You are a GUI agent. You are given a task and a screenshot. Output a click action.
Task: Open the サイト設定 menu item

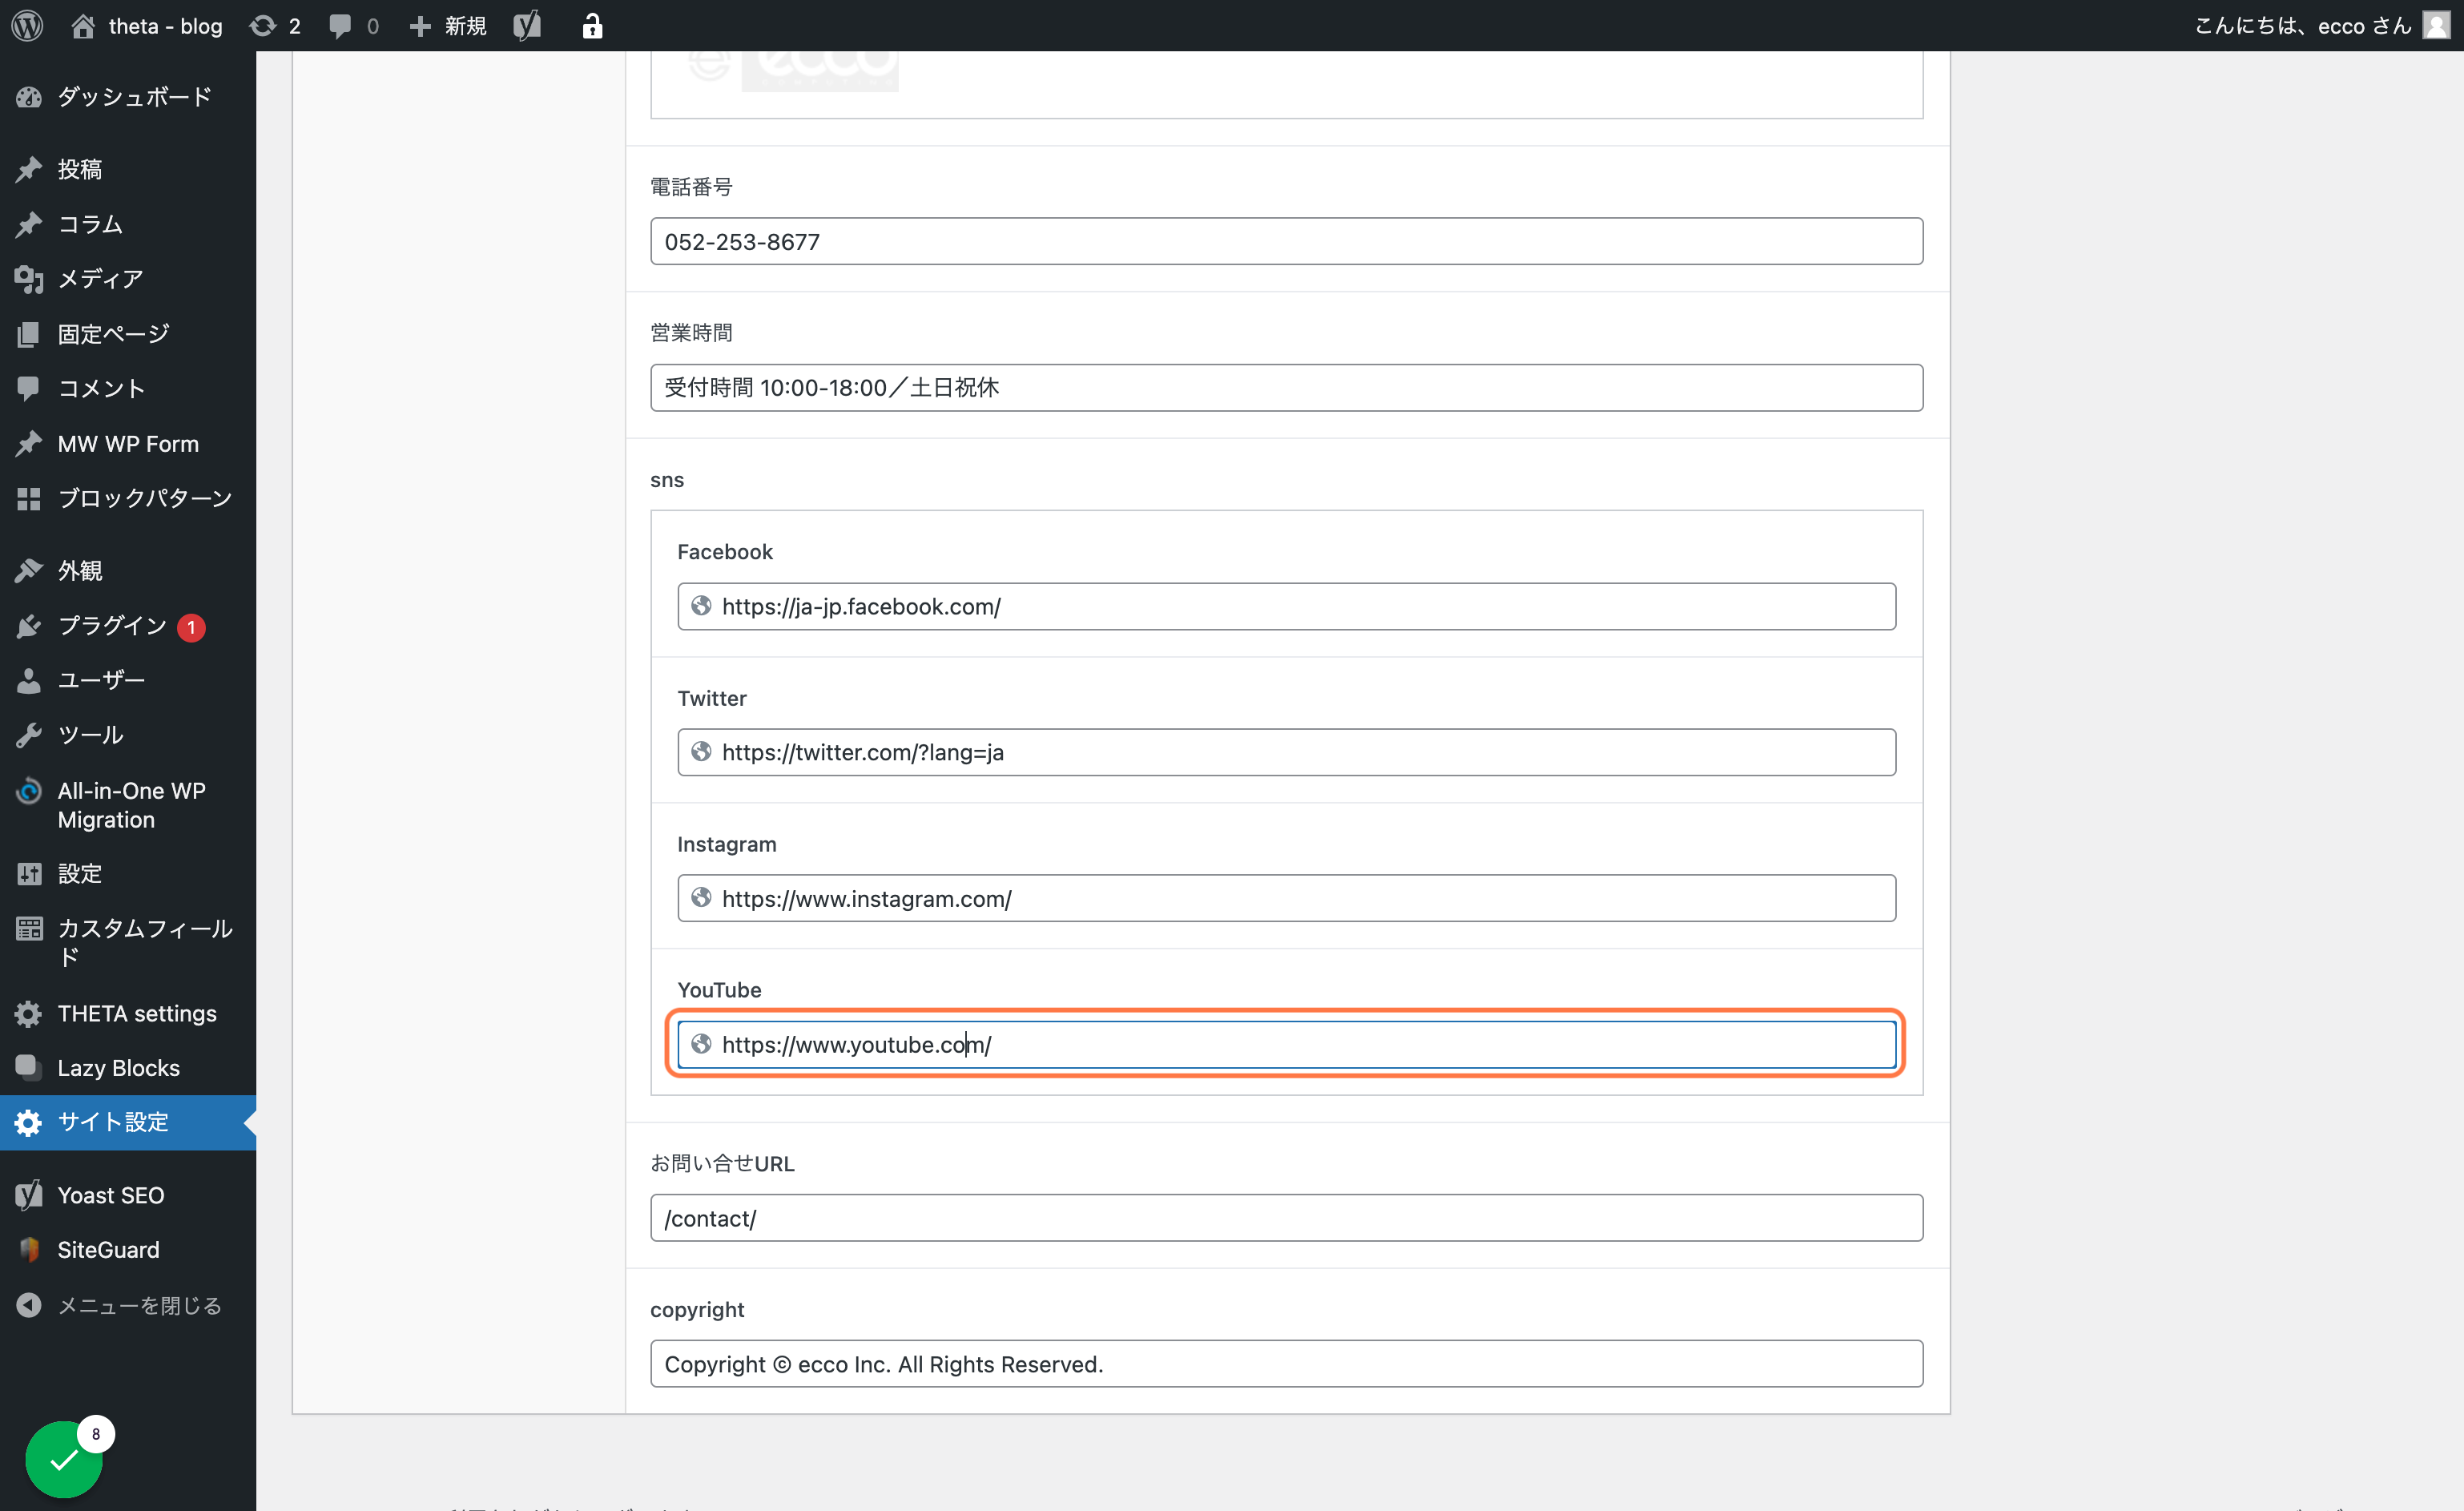[x=128, y=1122]
